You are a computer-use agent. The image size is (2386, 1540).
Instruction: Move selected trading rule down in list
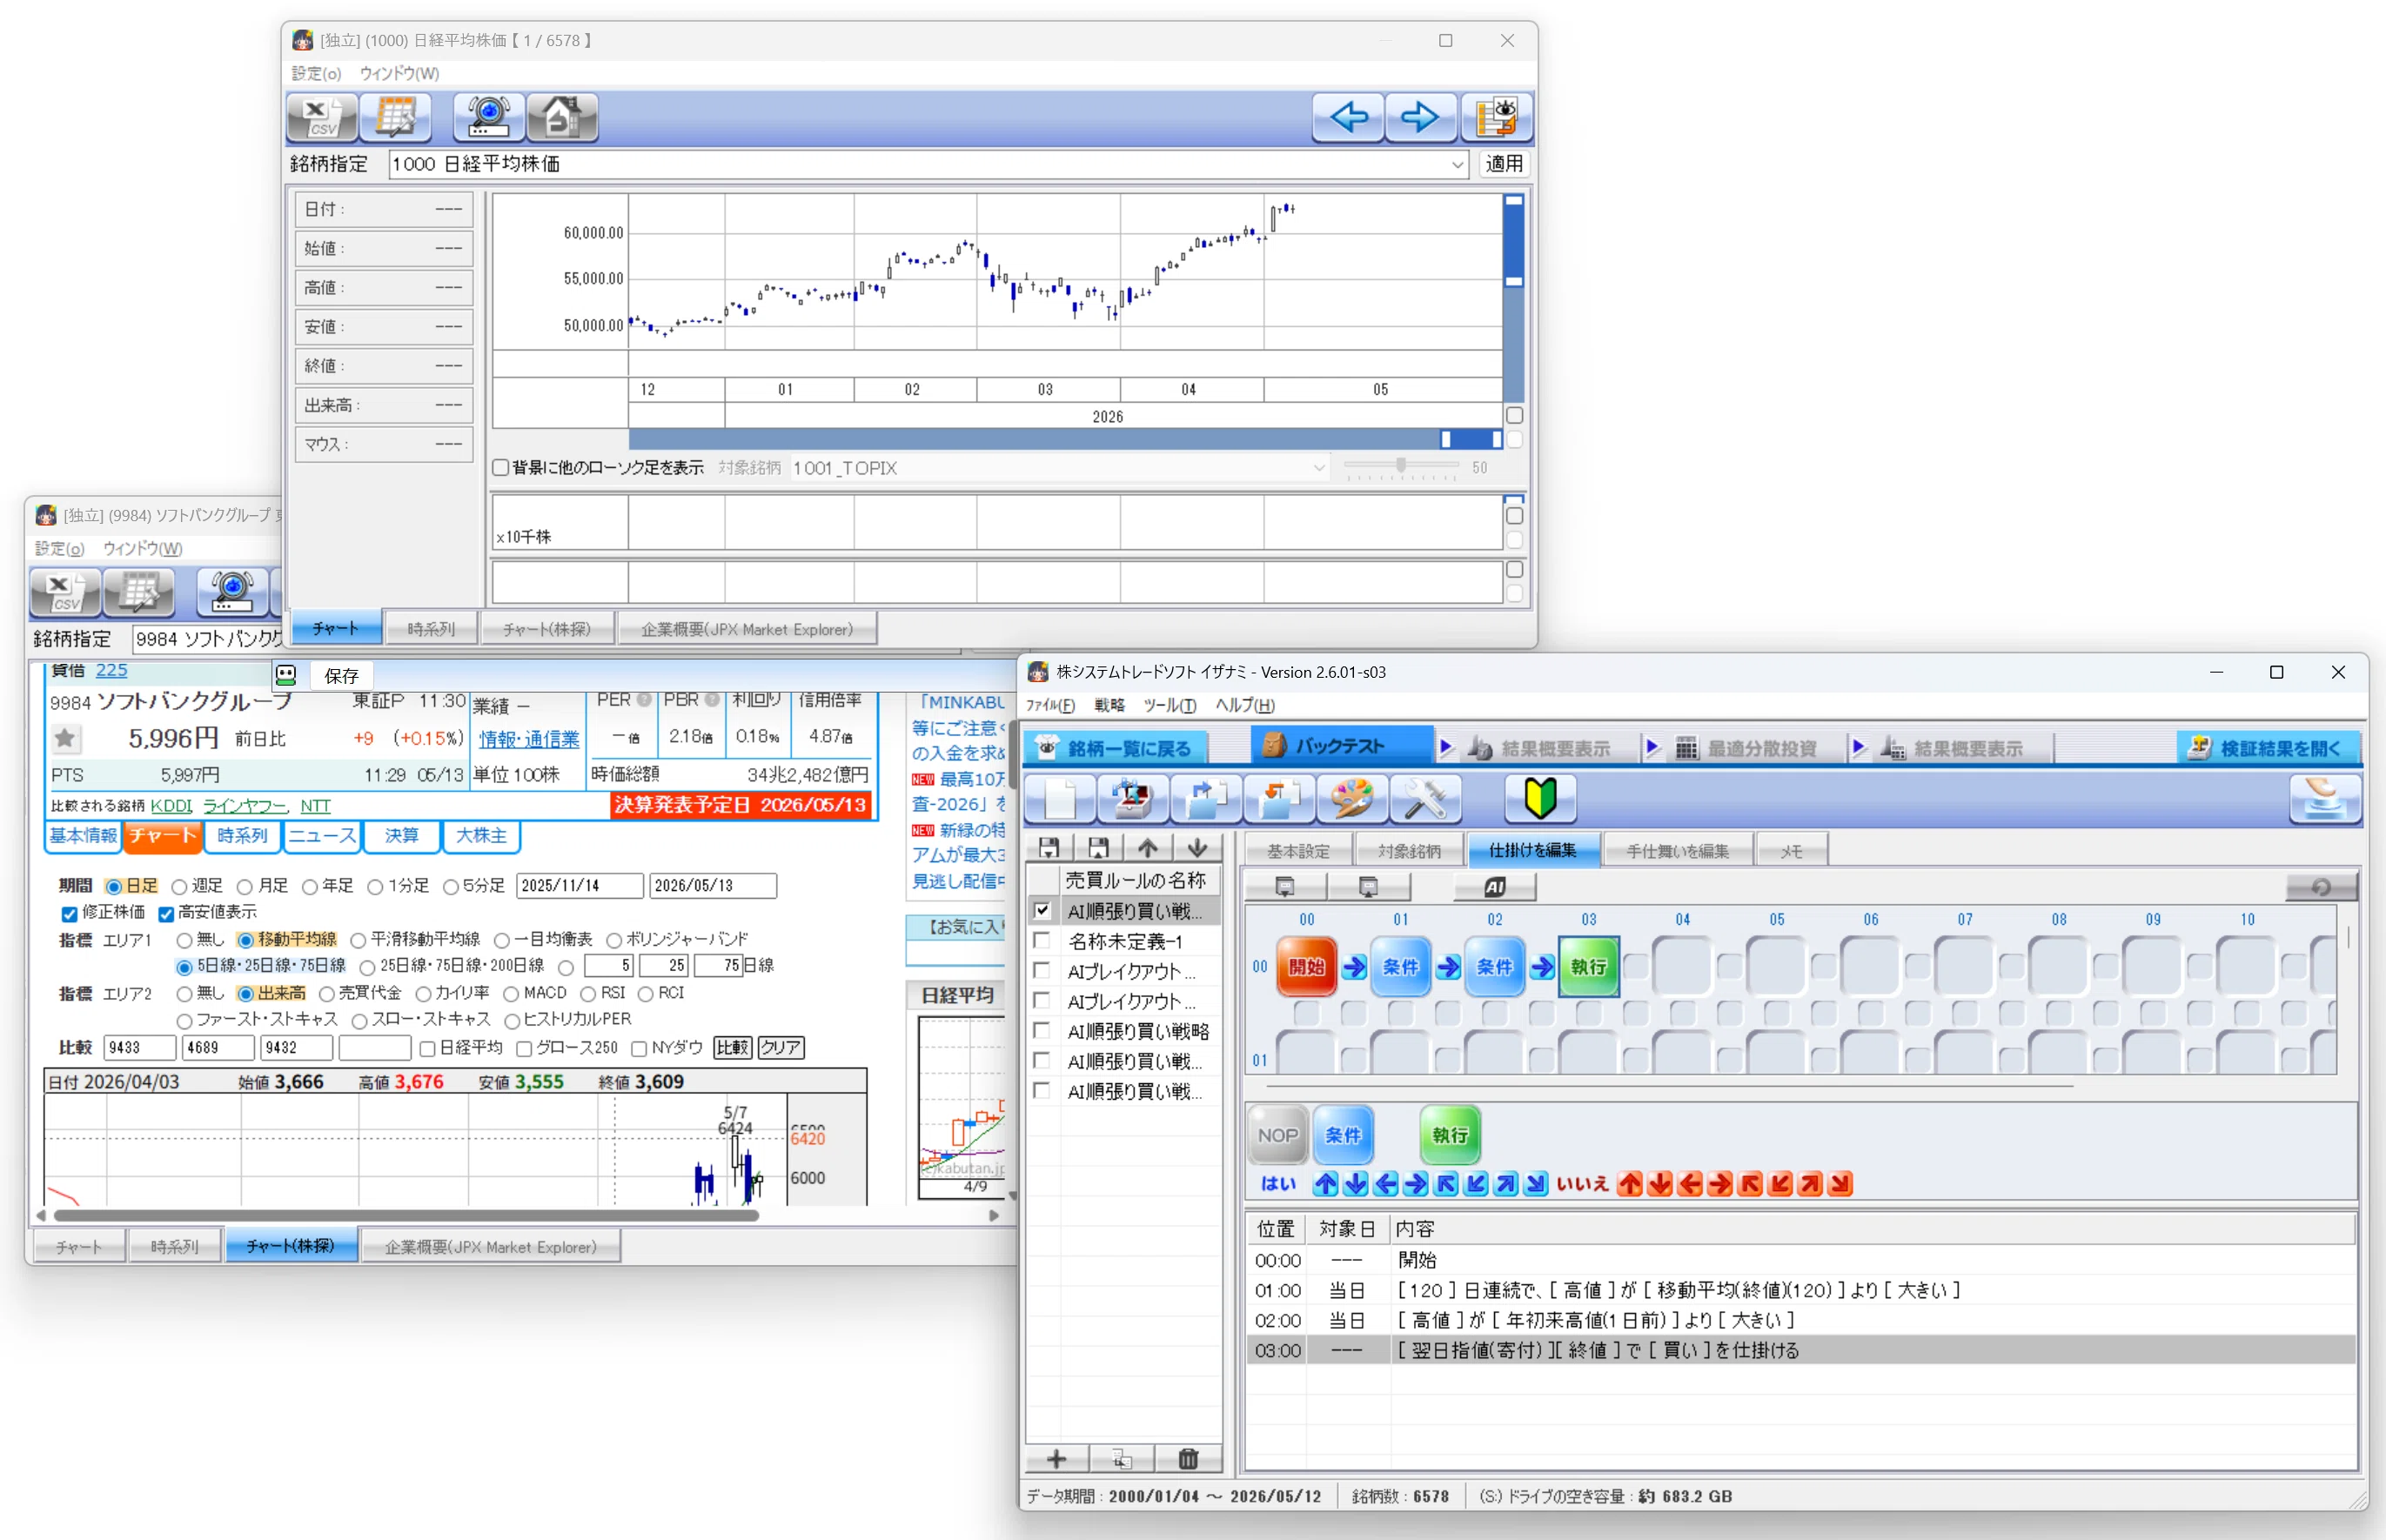click(x=1197, y=848)
